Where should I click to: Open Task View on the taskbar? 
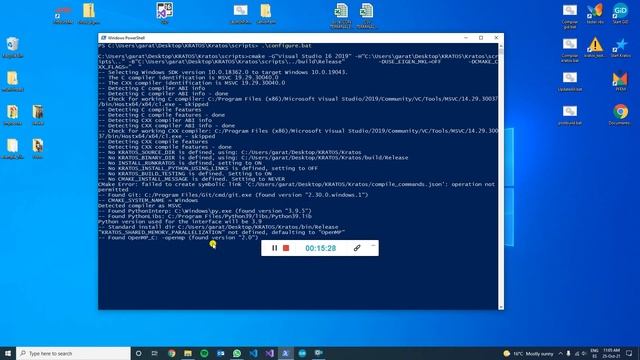pos(155,353)
